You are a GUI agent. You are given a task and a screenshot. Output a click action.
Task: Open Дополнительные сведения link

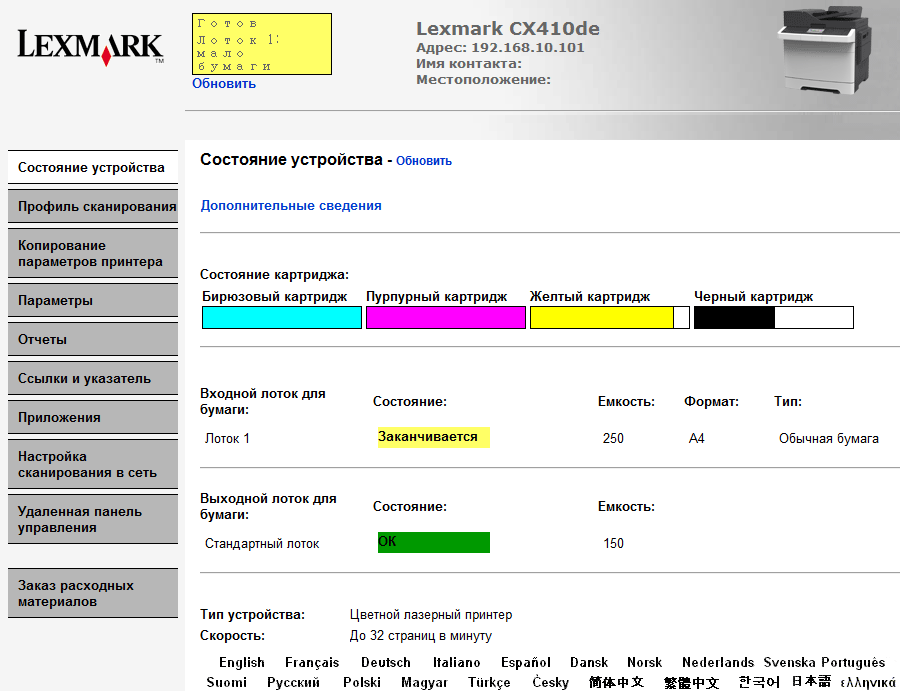point(291,205)
